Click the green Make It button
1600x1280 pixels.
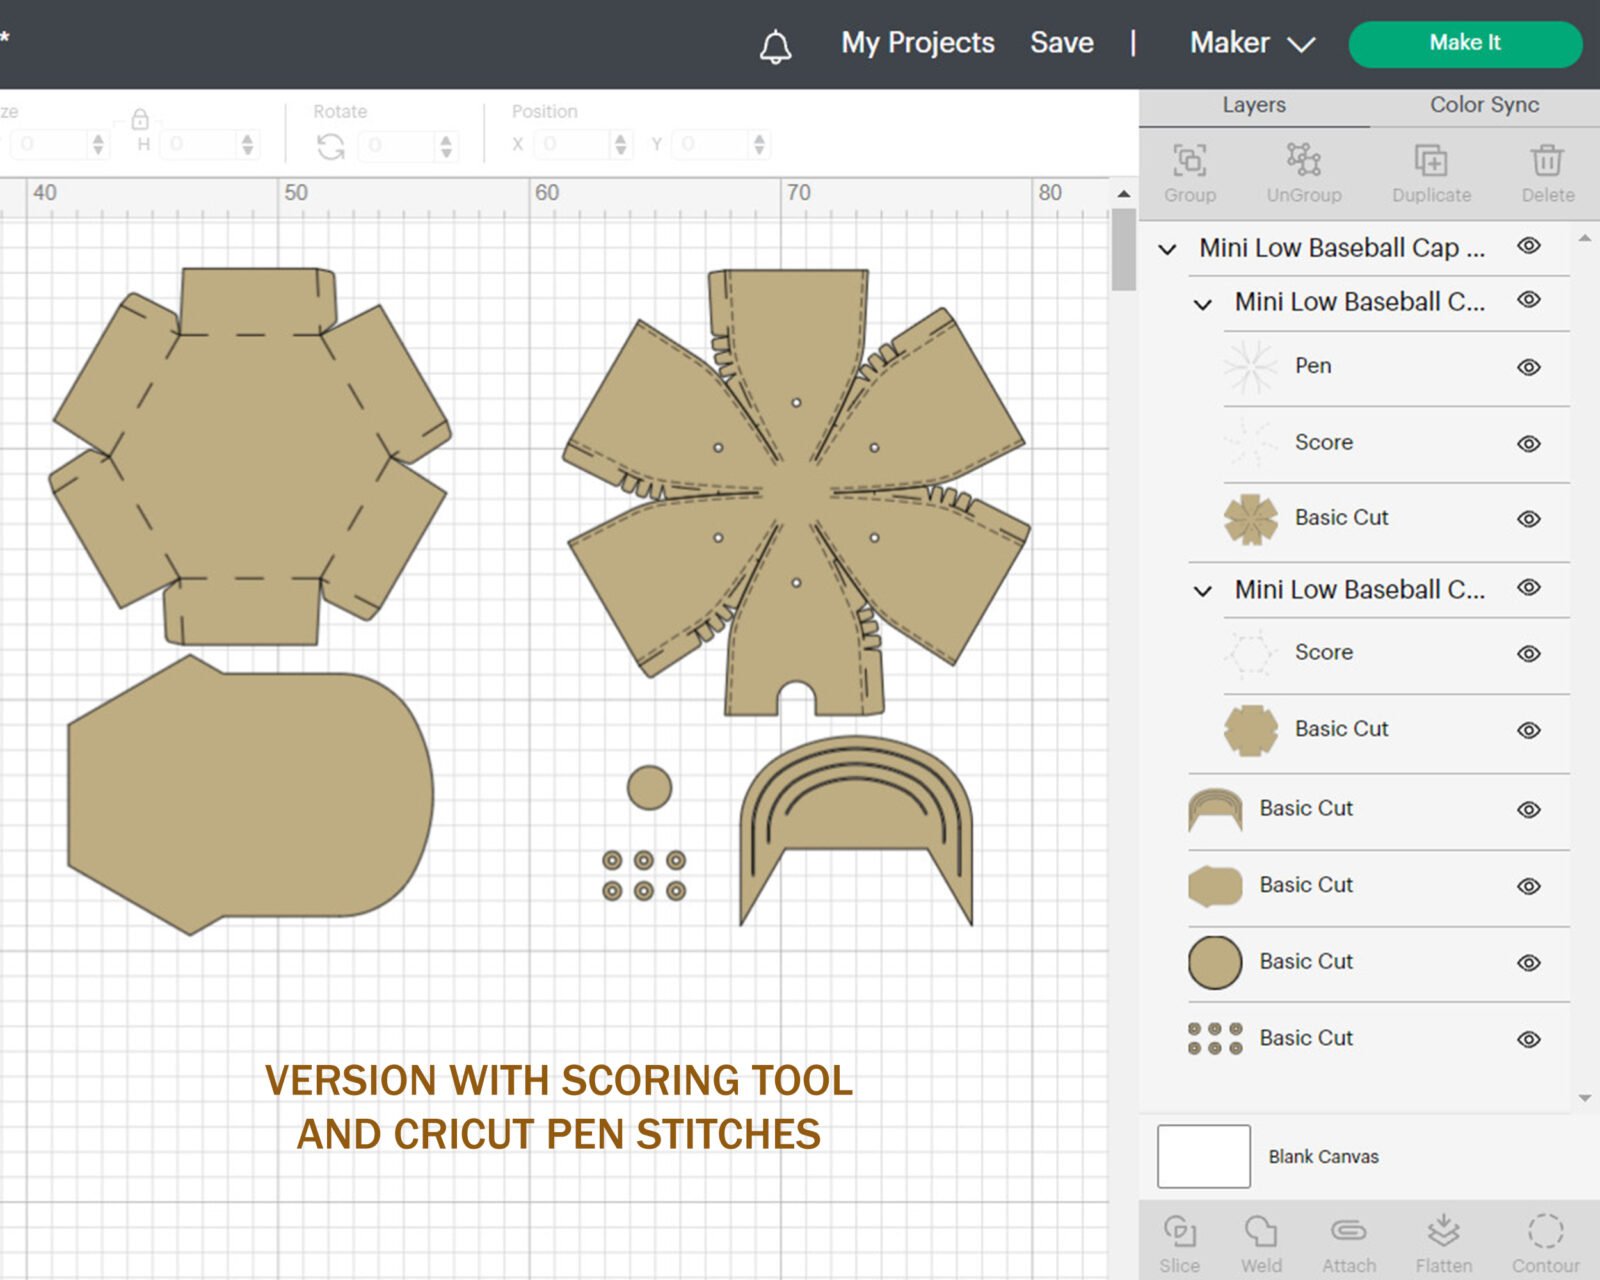[1465, 43]
